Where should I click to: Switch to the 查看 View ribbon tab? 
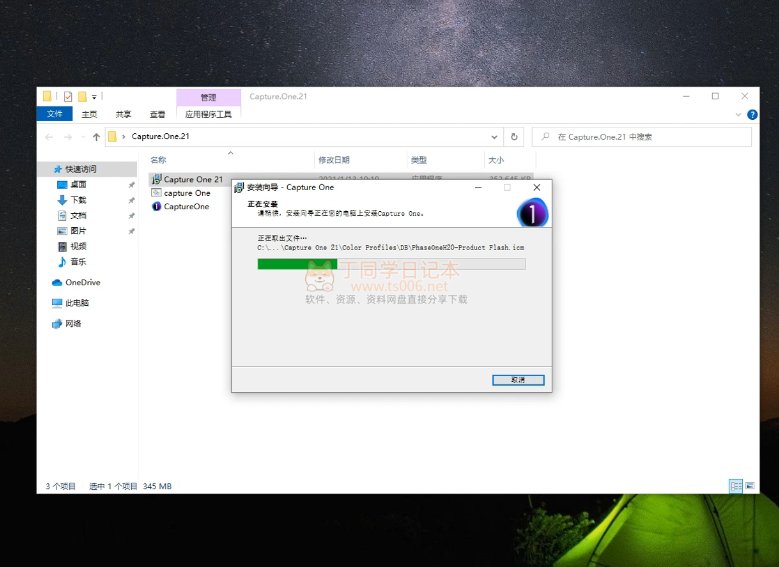(157, 114)
